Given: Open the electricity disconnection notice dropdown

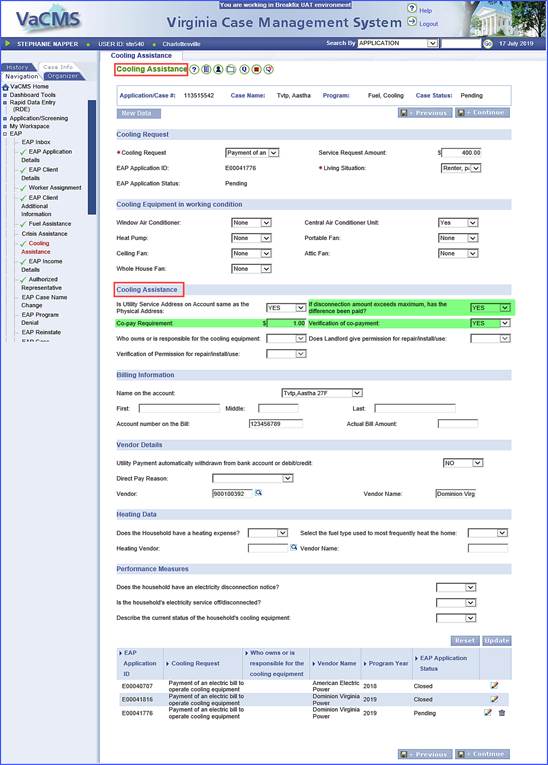Looking at the screenshot, I should [456, 587].
